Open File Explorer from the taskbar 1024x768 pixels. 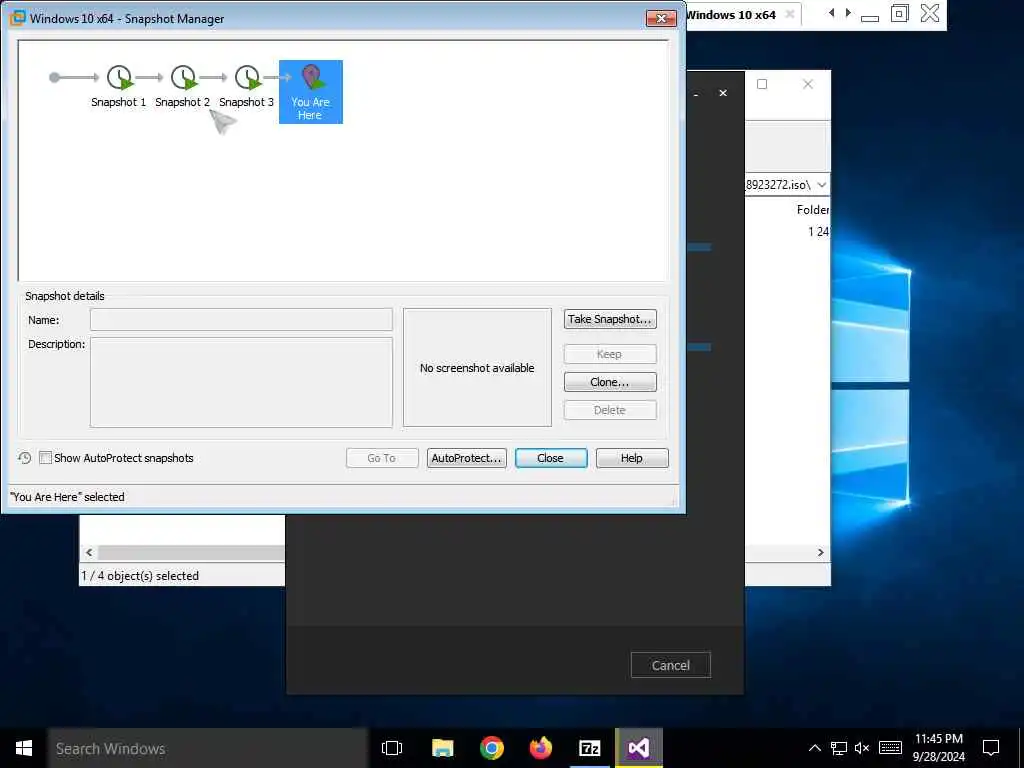(443, 748)
